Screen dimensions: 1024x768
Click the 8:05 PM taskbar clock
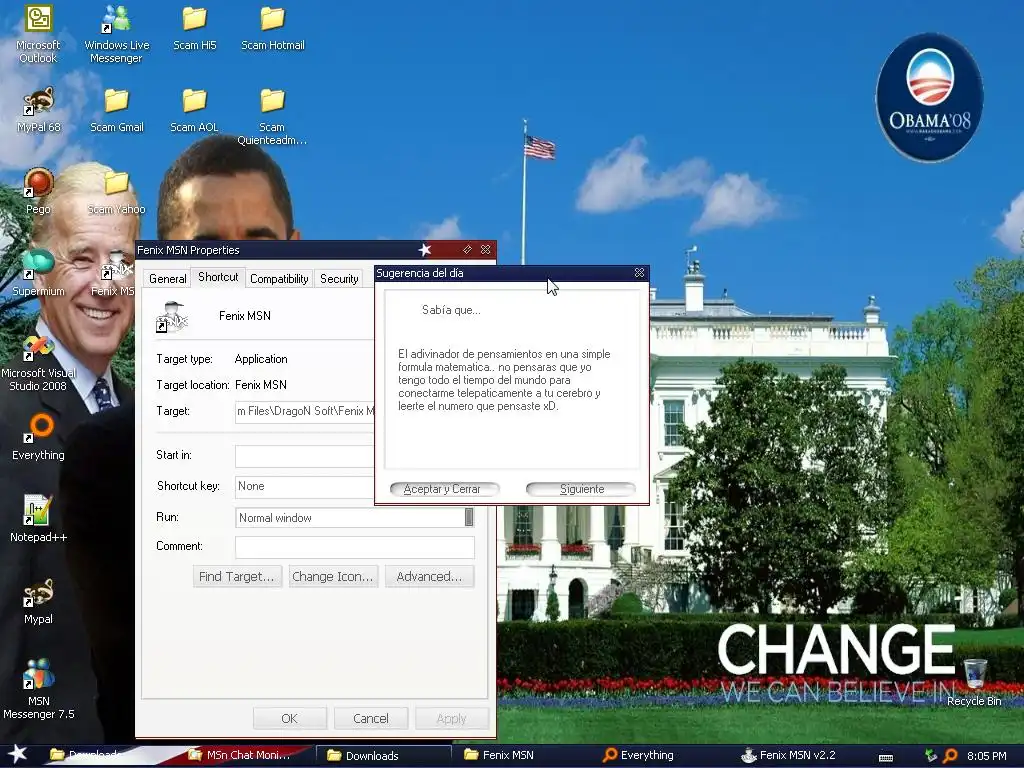tap(986, 756)
